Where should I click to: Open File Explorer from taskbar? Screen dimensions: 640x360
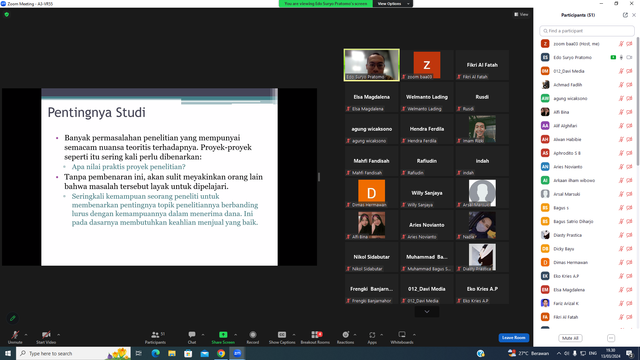(x=172, y=353)
